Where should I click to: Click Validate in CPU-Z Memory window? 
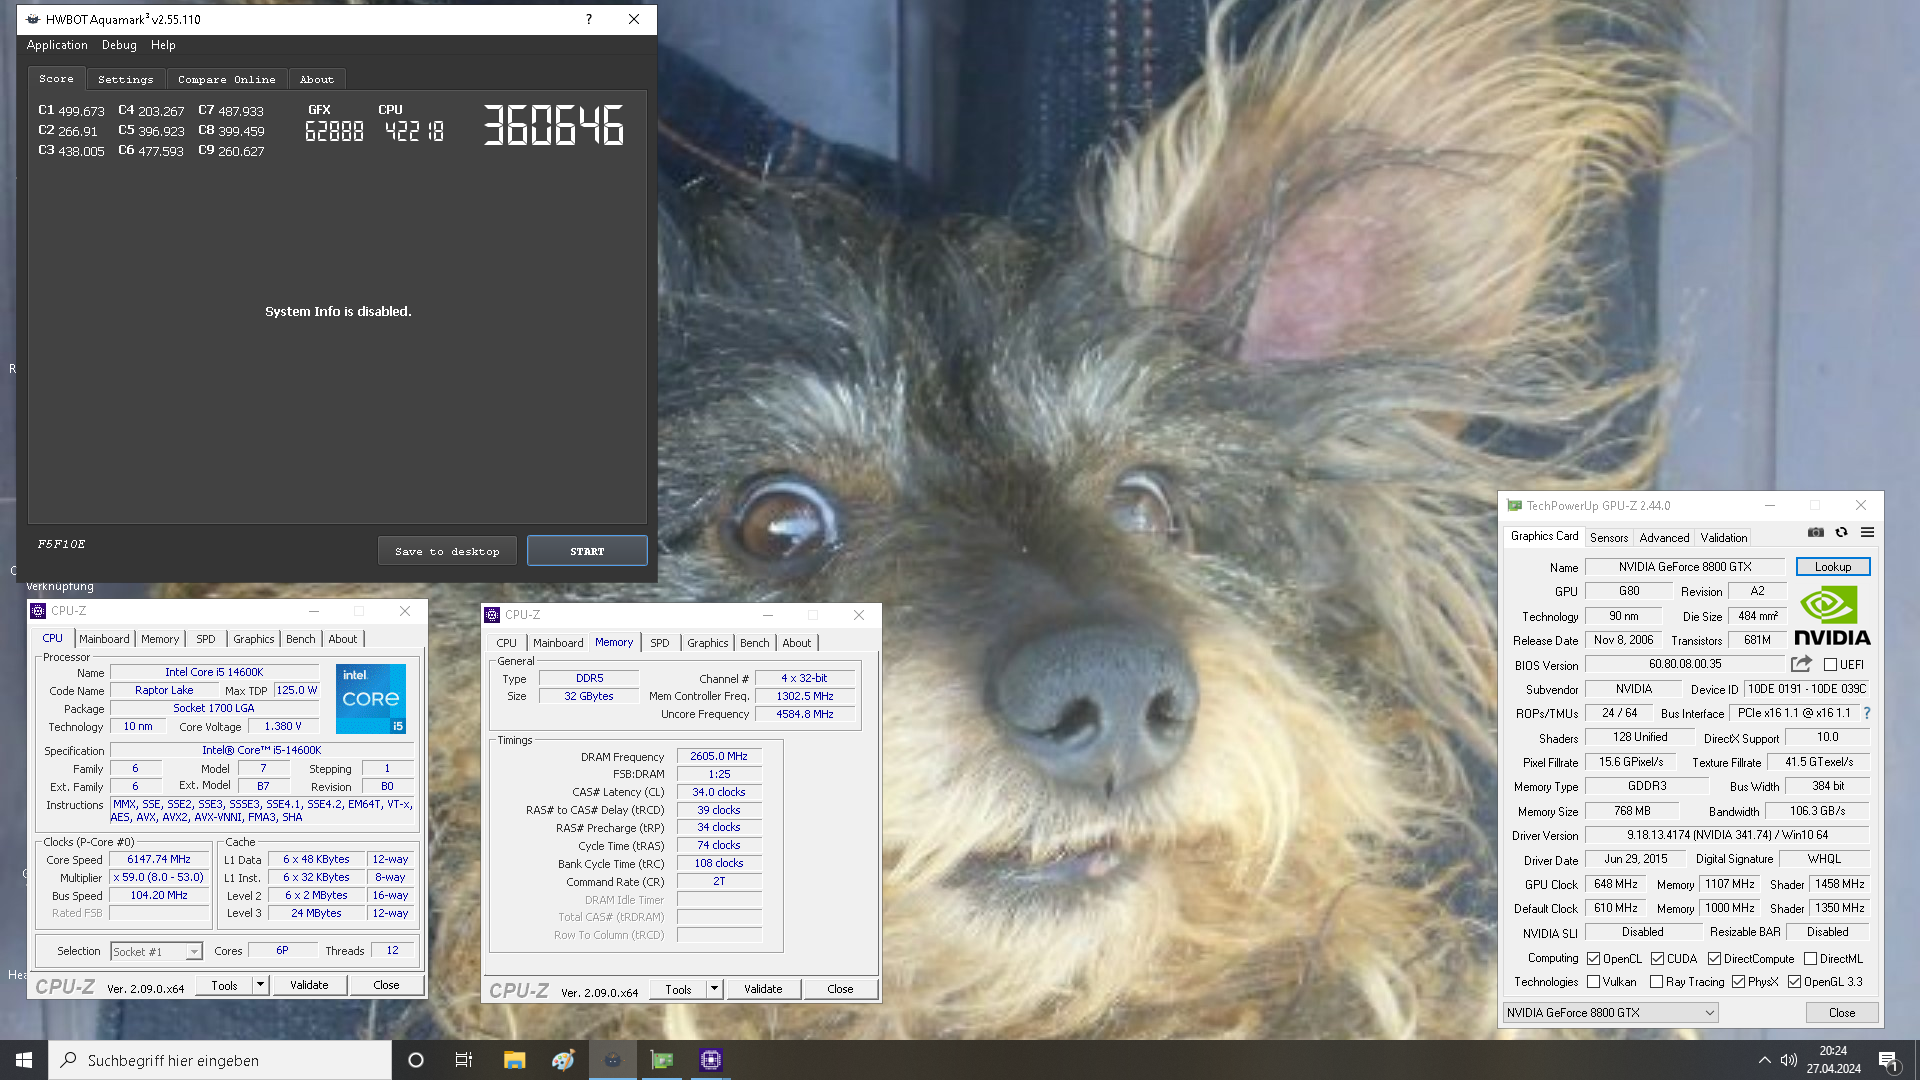pos(763,989)
